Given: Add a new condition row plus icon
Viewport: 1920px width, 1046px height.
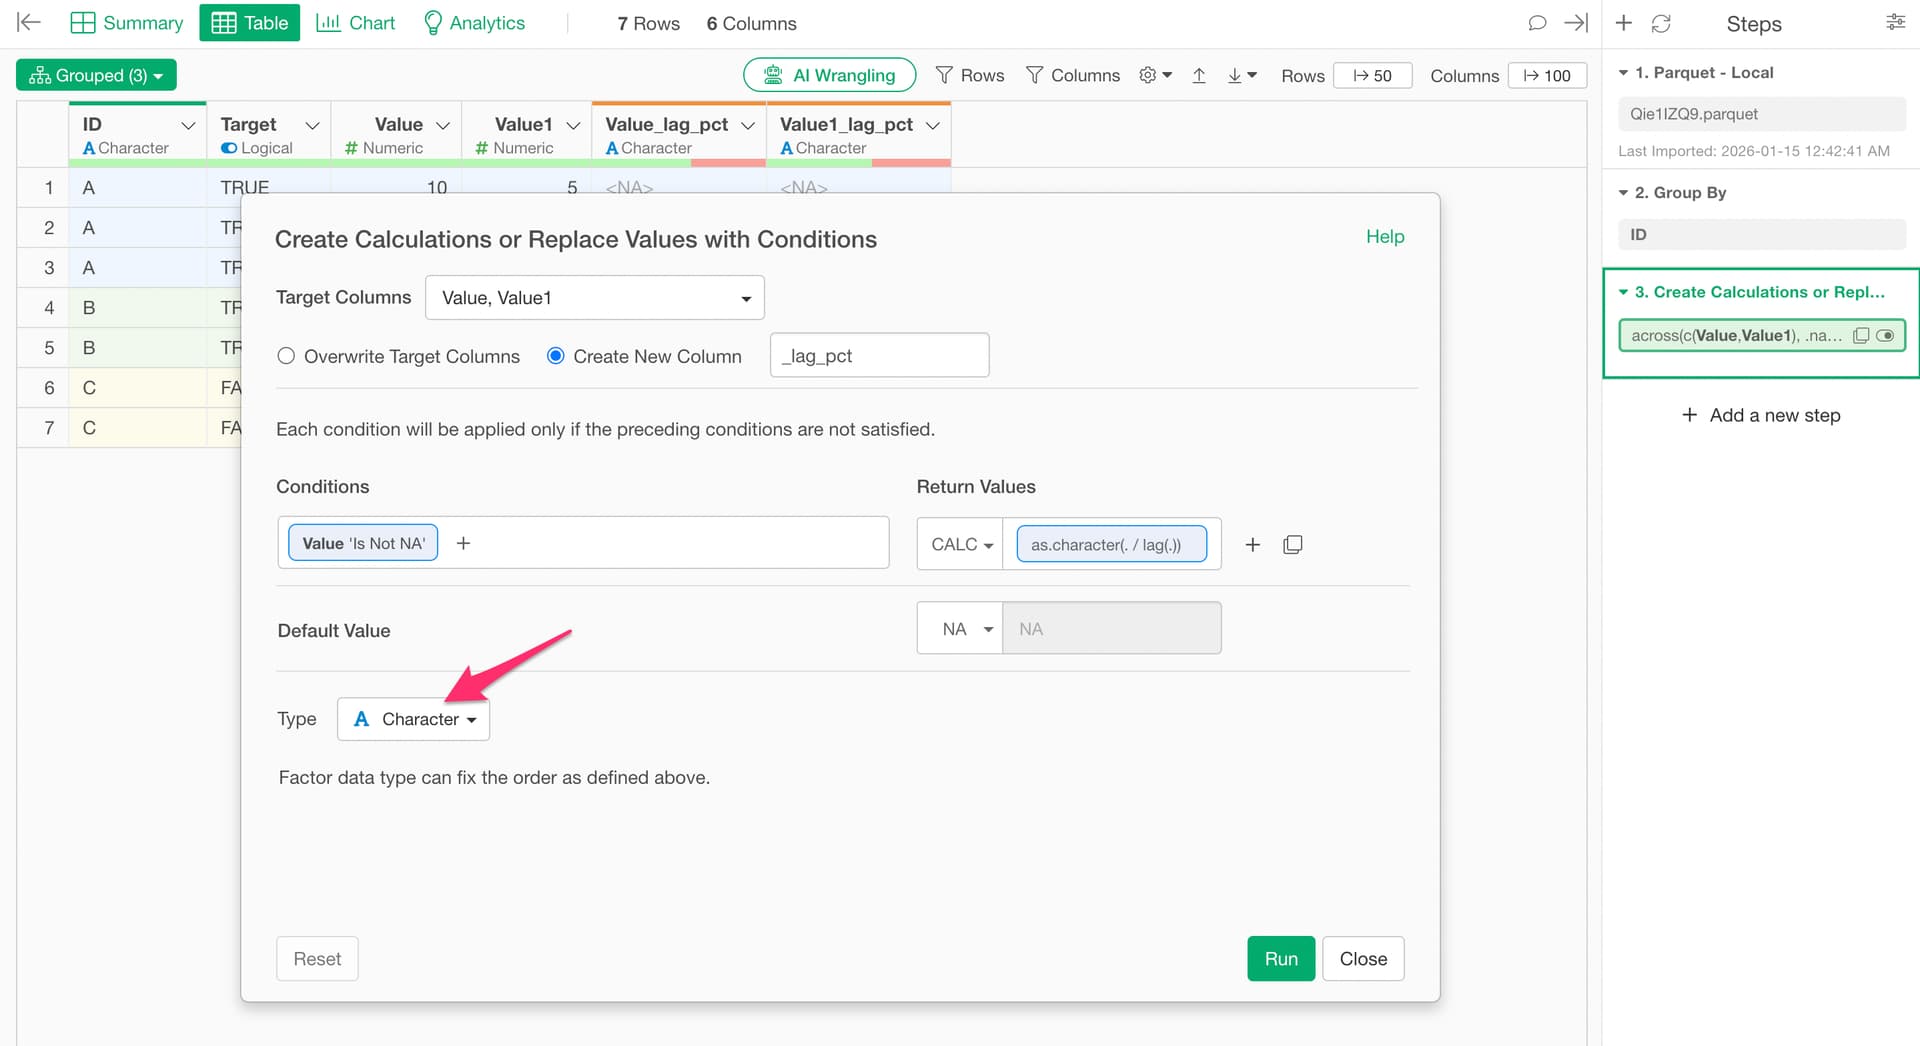Looking at the screenshot, I should [x=1252, y=545].
